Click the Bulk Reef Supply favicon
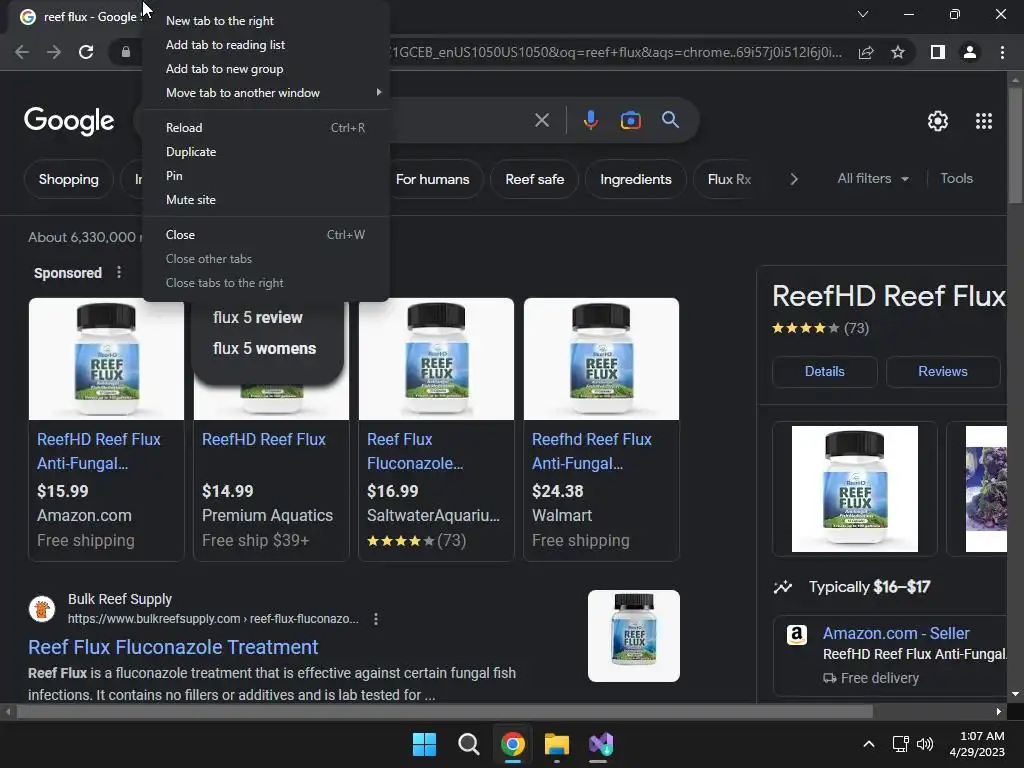1024x768 pixels. tap(42, 609)
